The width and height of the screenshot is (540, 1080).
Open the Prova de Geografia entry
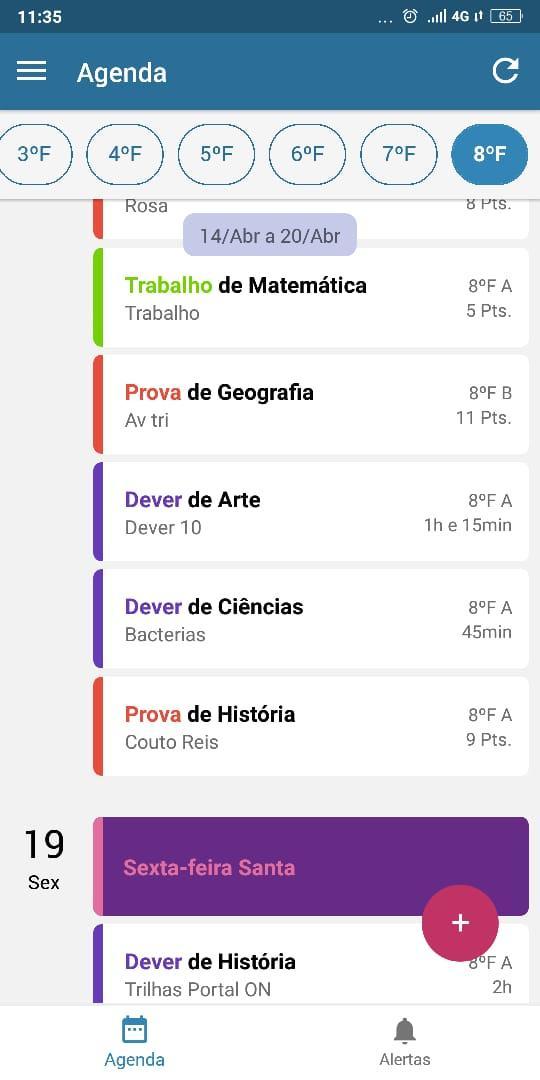point(311,404)
